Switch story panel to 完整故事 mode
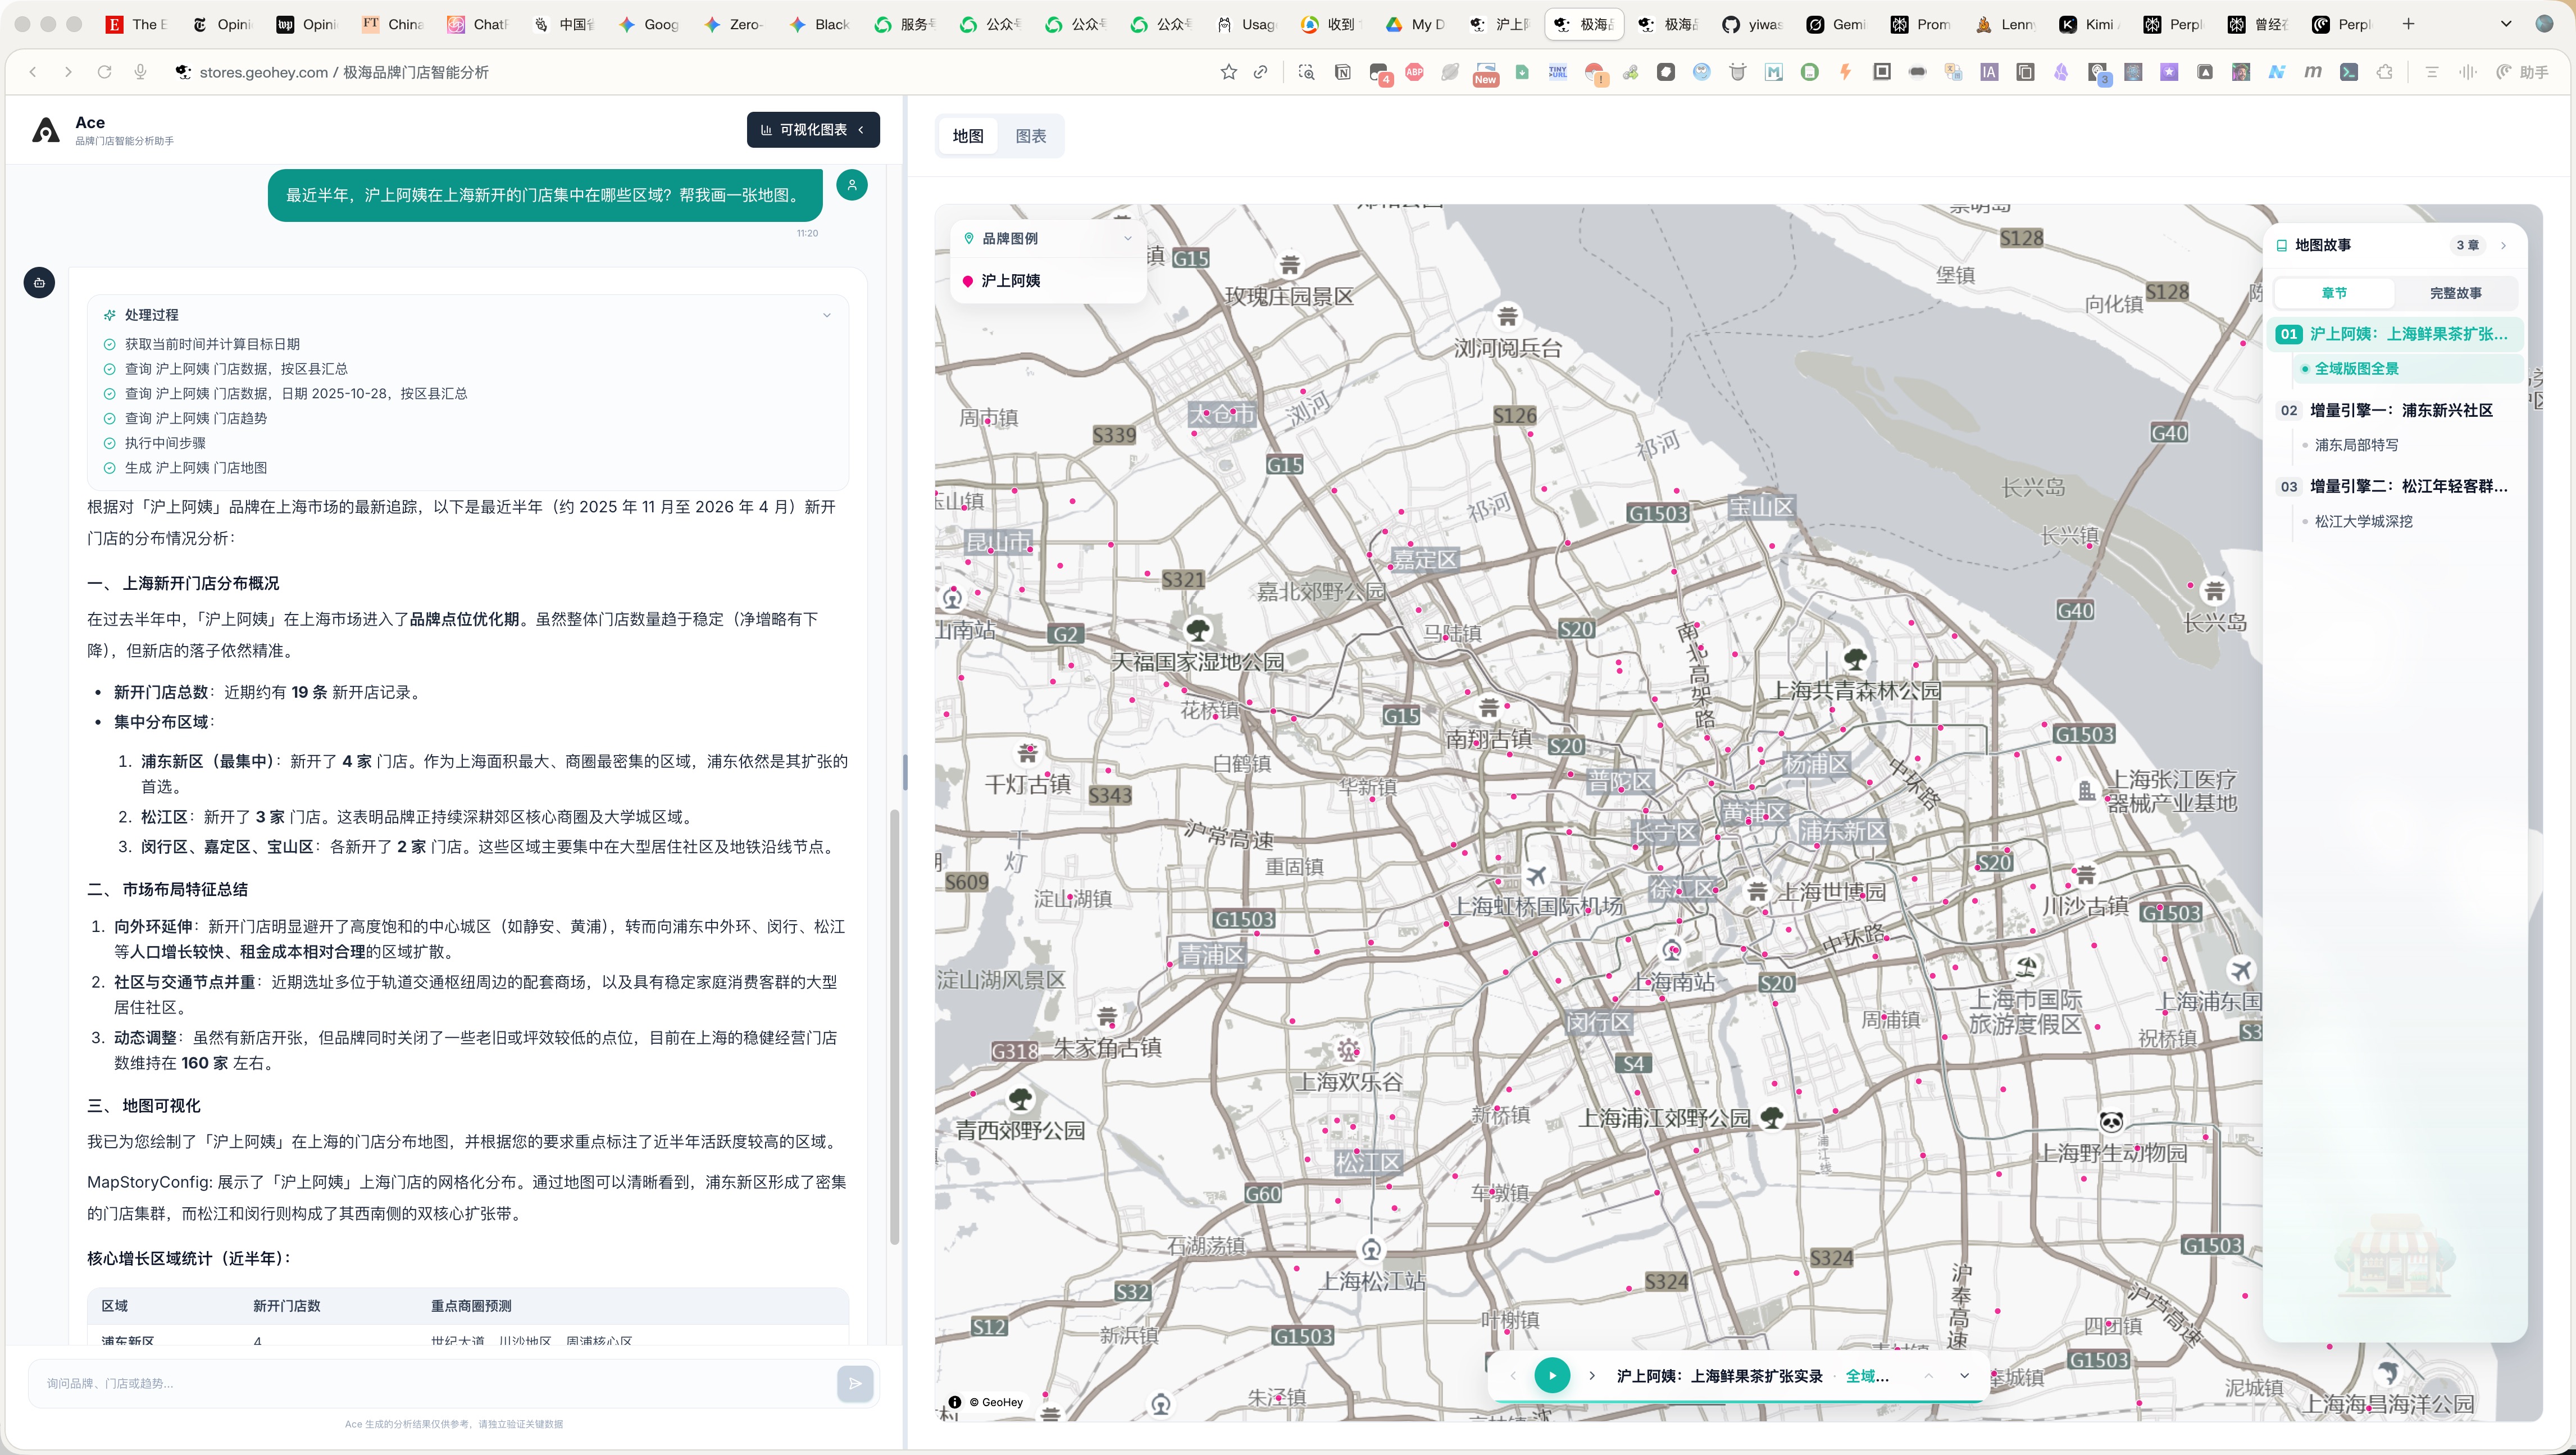2576x1455 pixels. coord(2455,293)
